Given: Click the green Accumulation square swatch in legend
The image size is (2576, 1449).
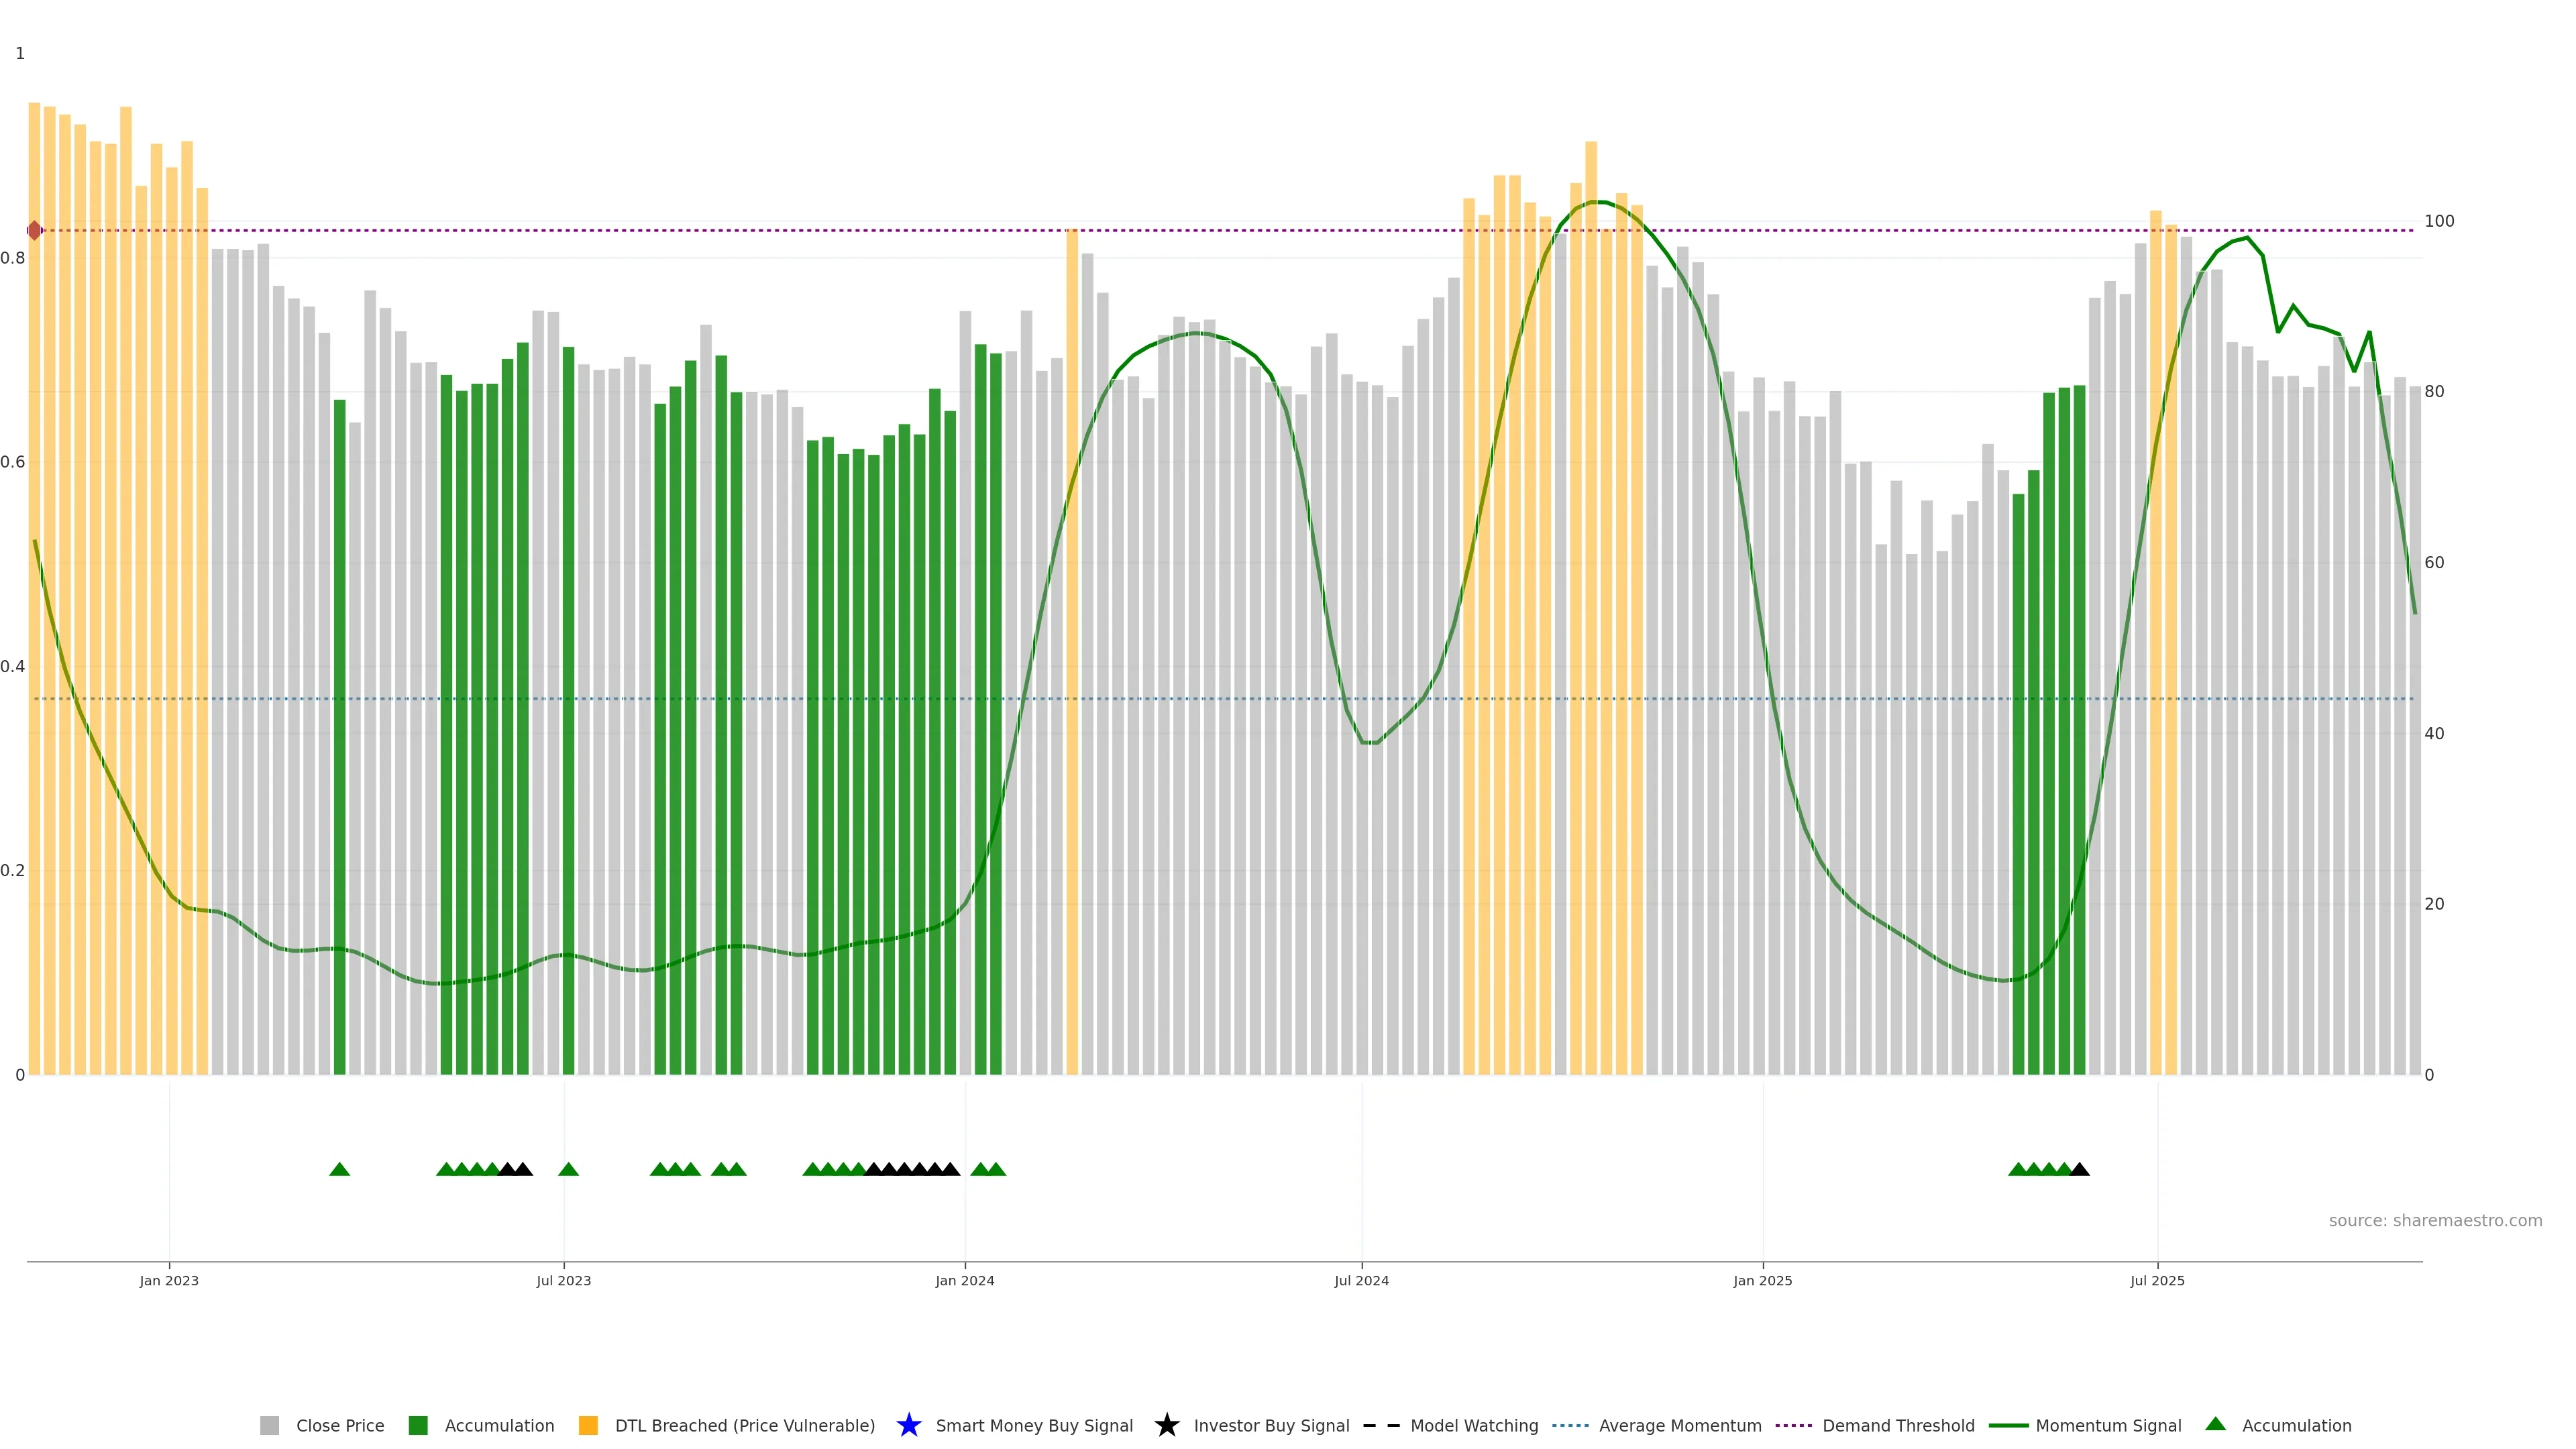Looking at the screenshot, I should pos(418,1425).
